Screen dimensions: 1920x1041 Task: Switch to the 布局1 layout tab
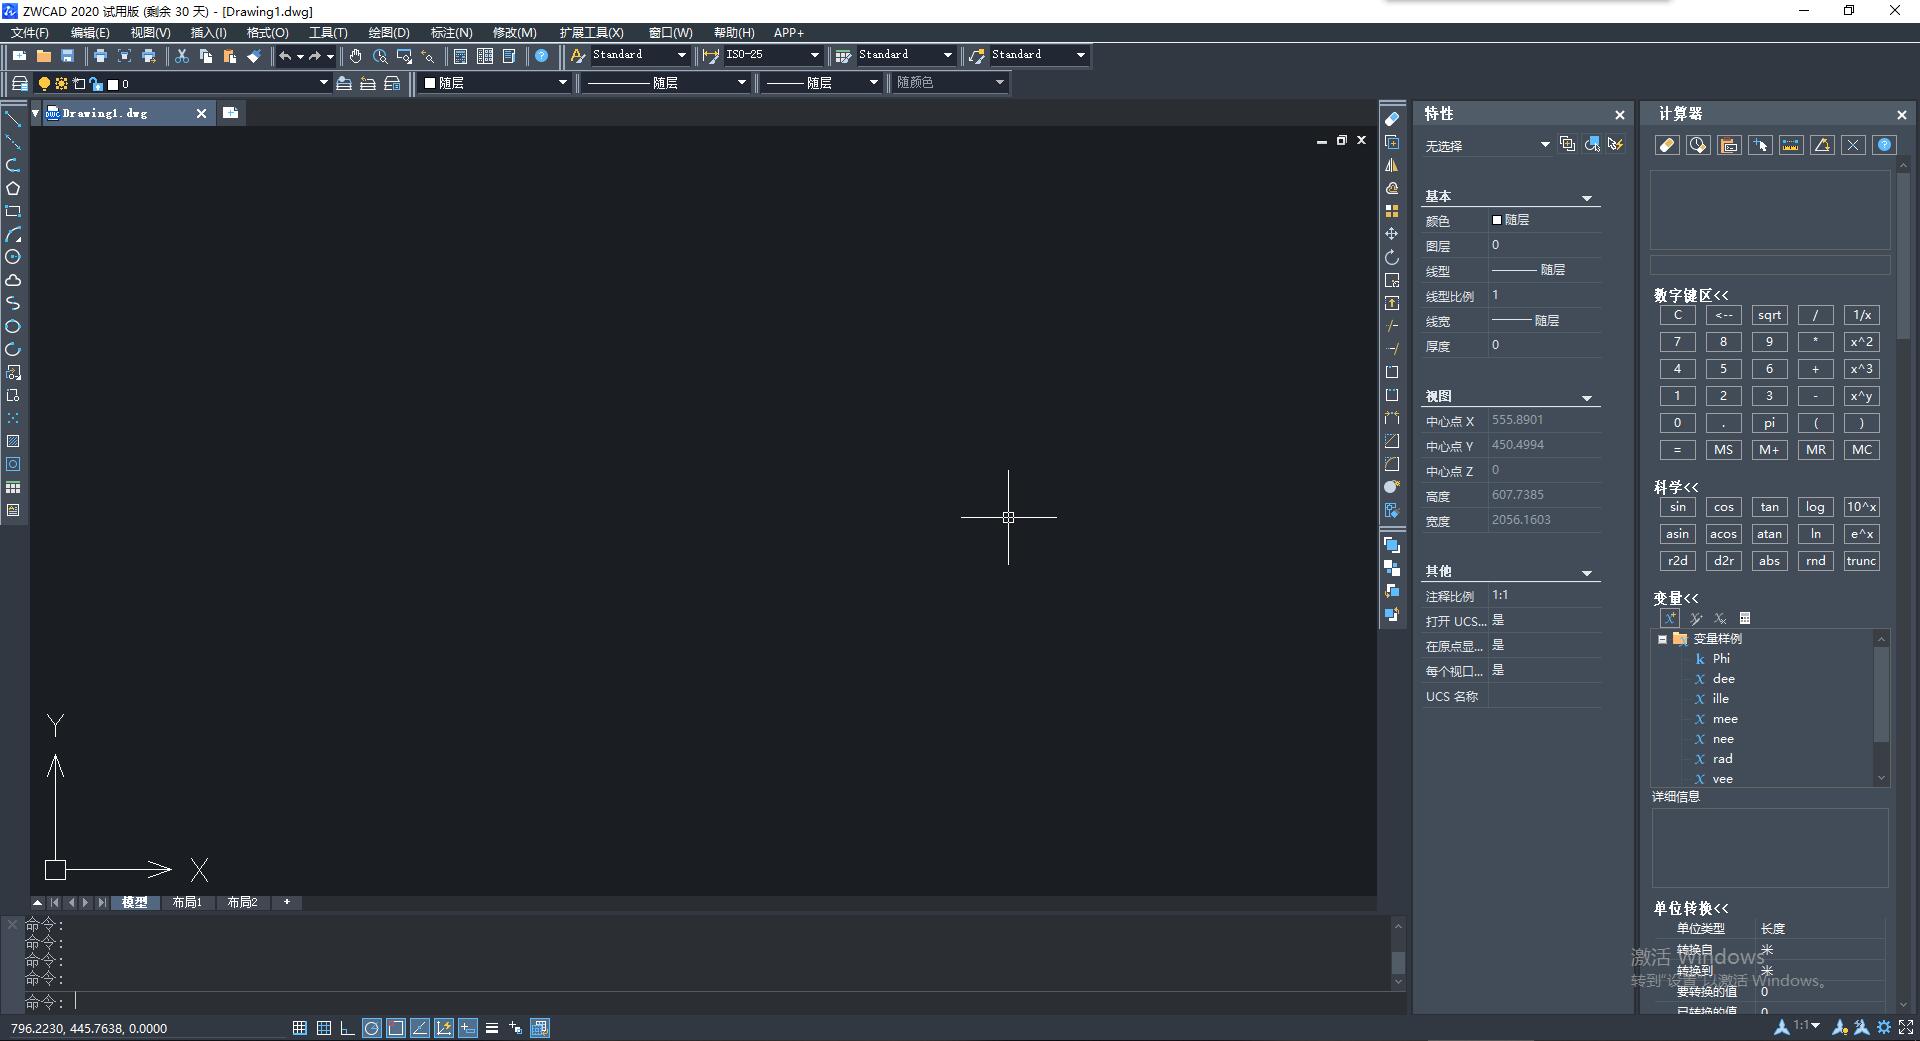(x=187, y=902)
